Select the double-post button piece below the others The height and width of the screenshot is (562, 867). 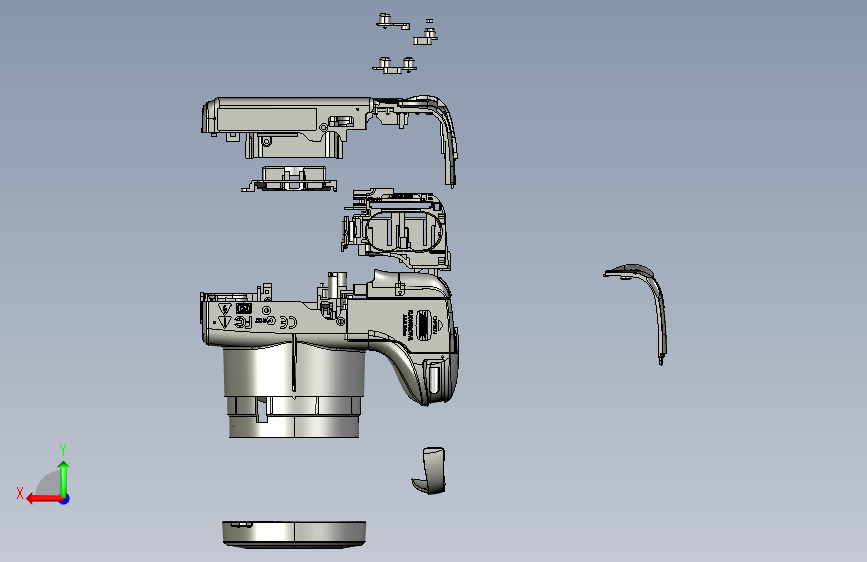394,65
